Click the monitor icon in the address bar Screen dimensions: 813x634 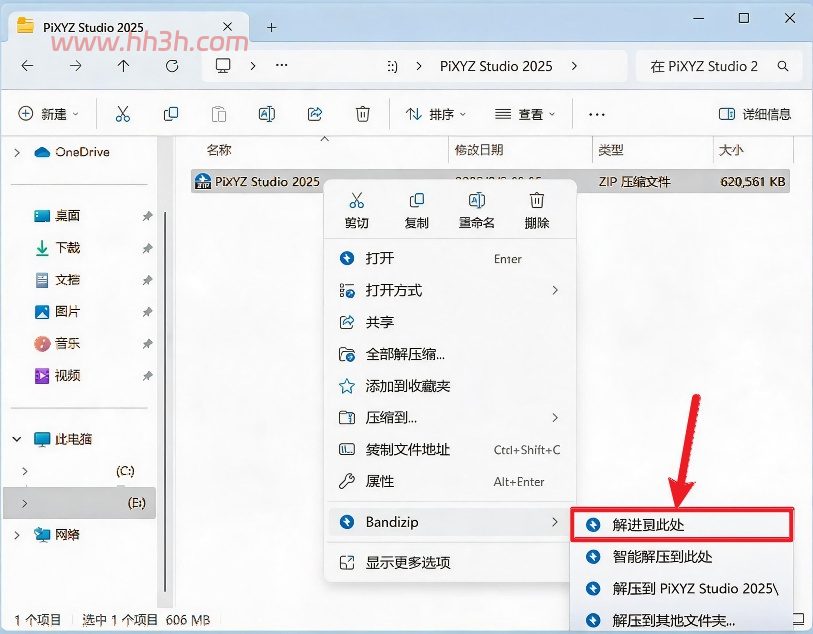pos(223,66)
